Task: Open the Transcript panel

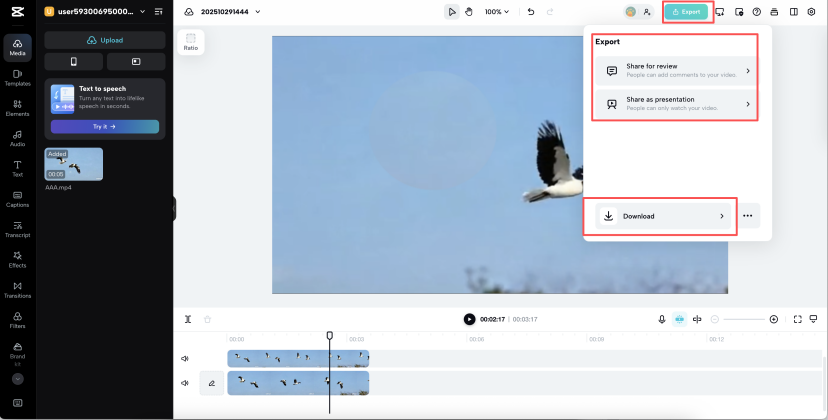Action: tap(17, 229)
